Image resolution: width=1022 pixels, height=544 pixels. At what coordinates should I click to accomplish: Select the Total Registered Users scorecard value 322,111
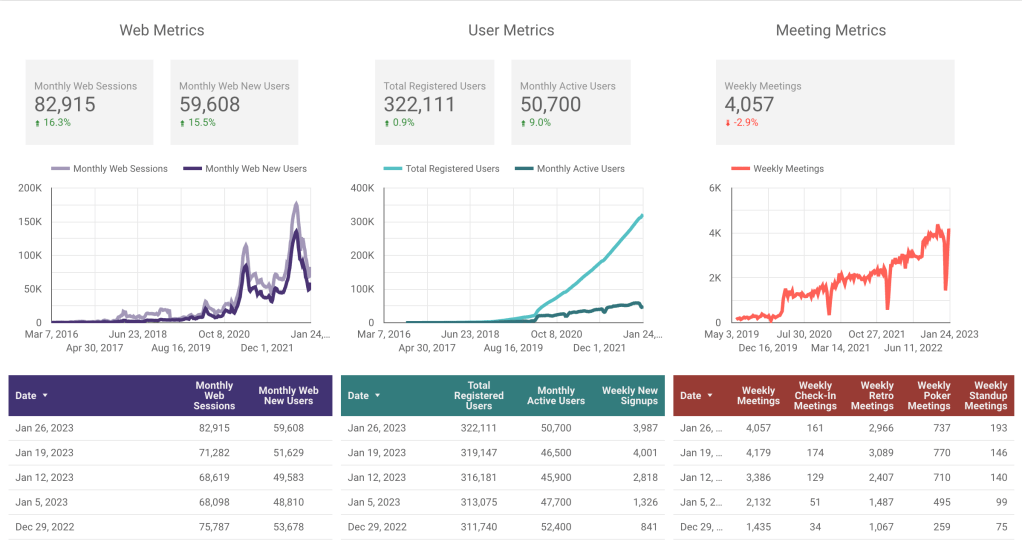pyautogui.click(x=419, y=105)
